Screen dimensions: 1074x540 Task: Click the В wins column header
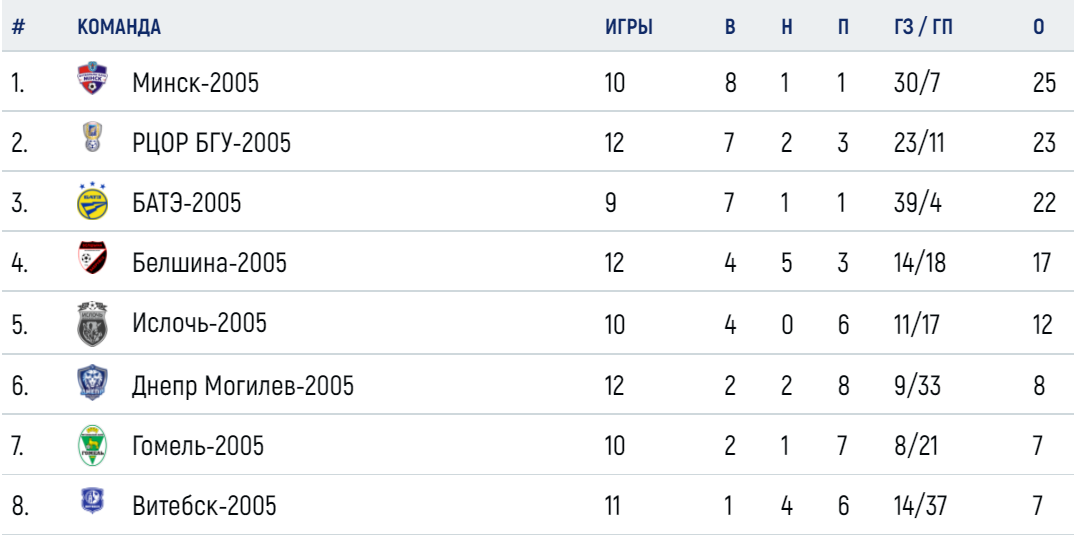pyautogui.click(x=730, y=27)
